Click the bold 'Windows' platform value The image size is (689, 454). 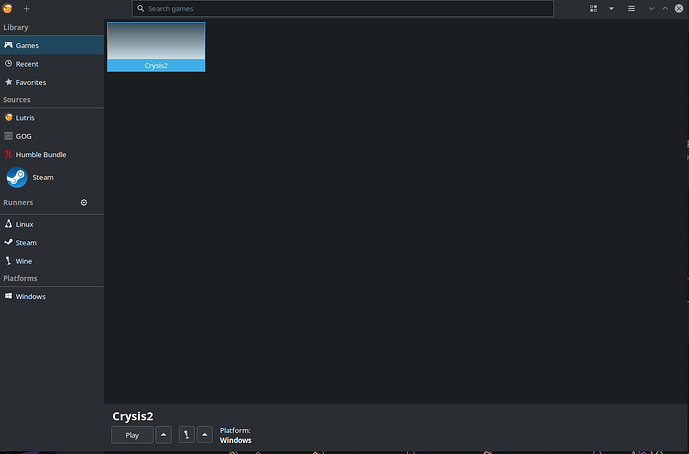(x=236, y=440)
